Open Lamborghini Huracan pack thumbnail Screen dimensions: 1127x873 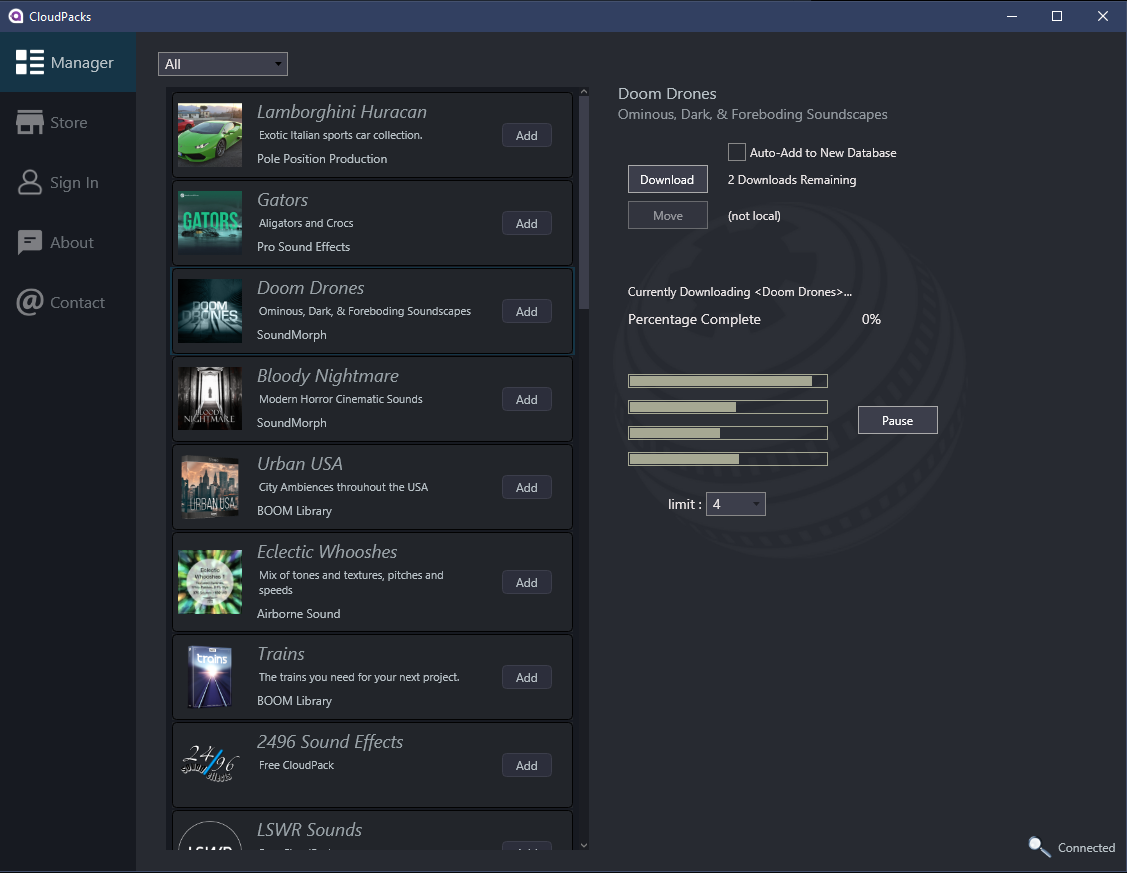[x=210, y=135]
